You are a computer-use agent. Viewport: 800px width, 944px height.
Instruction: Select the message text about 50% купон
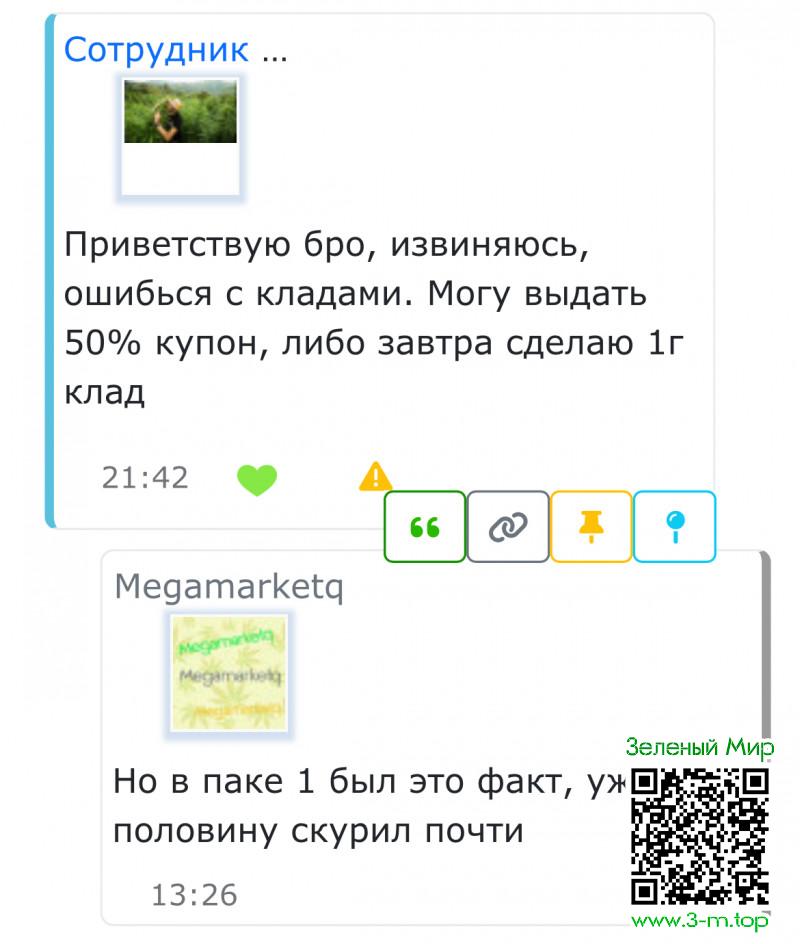[x=373, y=318]
